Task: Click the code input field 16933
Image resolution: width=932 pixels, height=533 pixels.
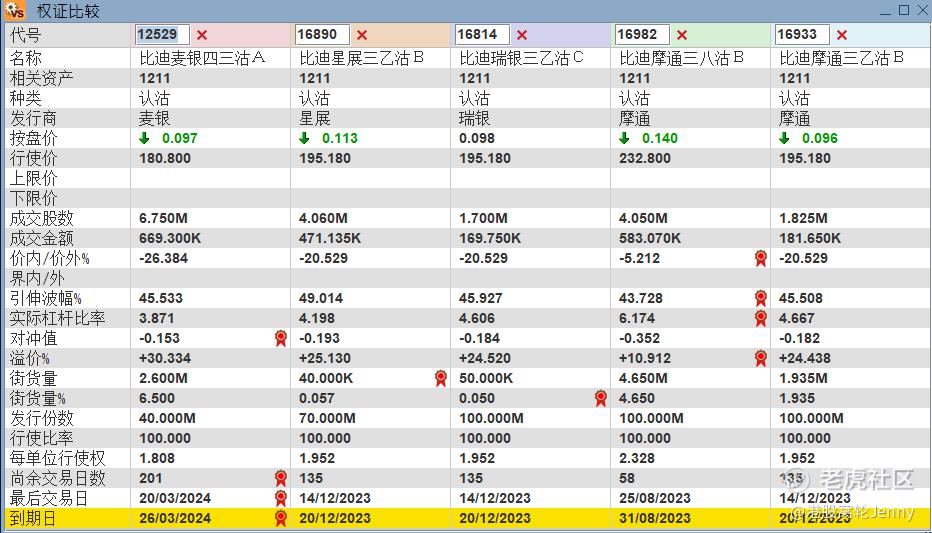Action: (802, 34)
